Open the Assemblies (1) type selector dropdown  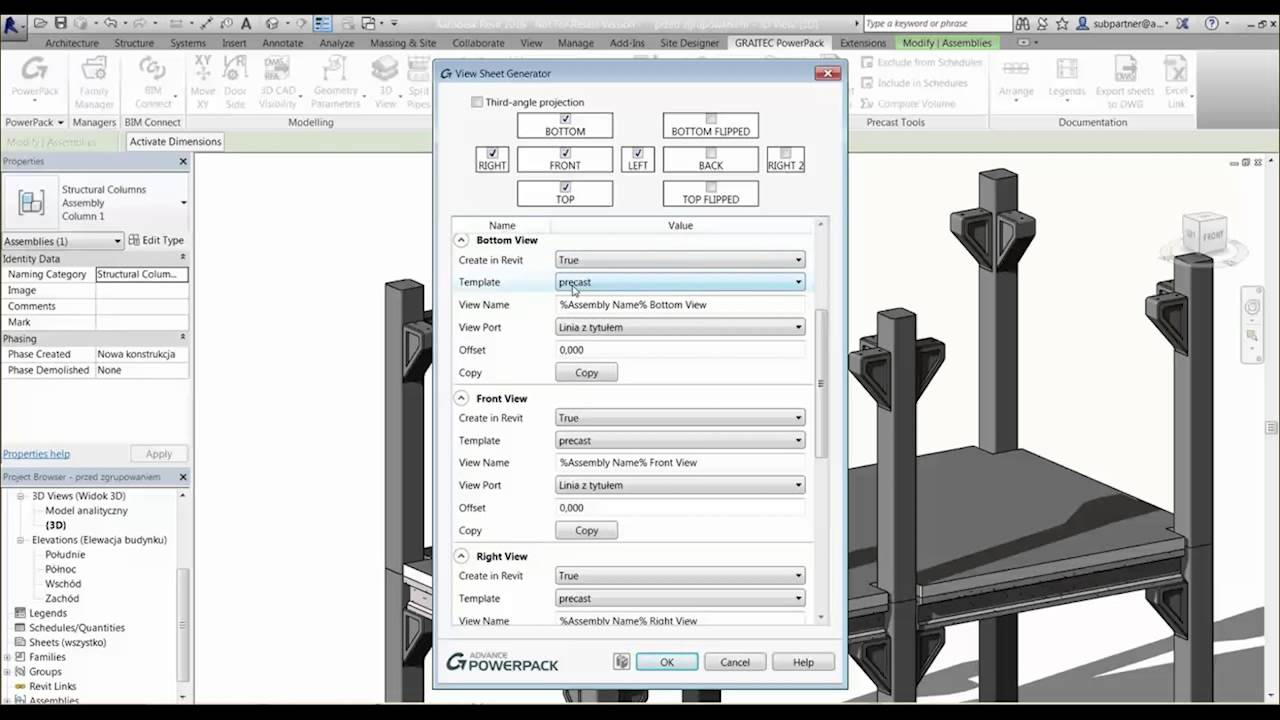[x=62, y=241]
